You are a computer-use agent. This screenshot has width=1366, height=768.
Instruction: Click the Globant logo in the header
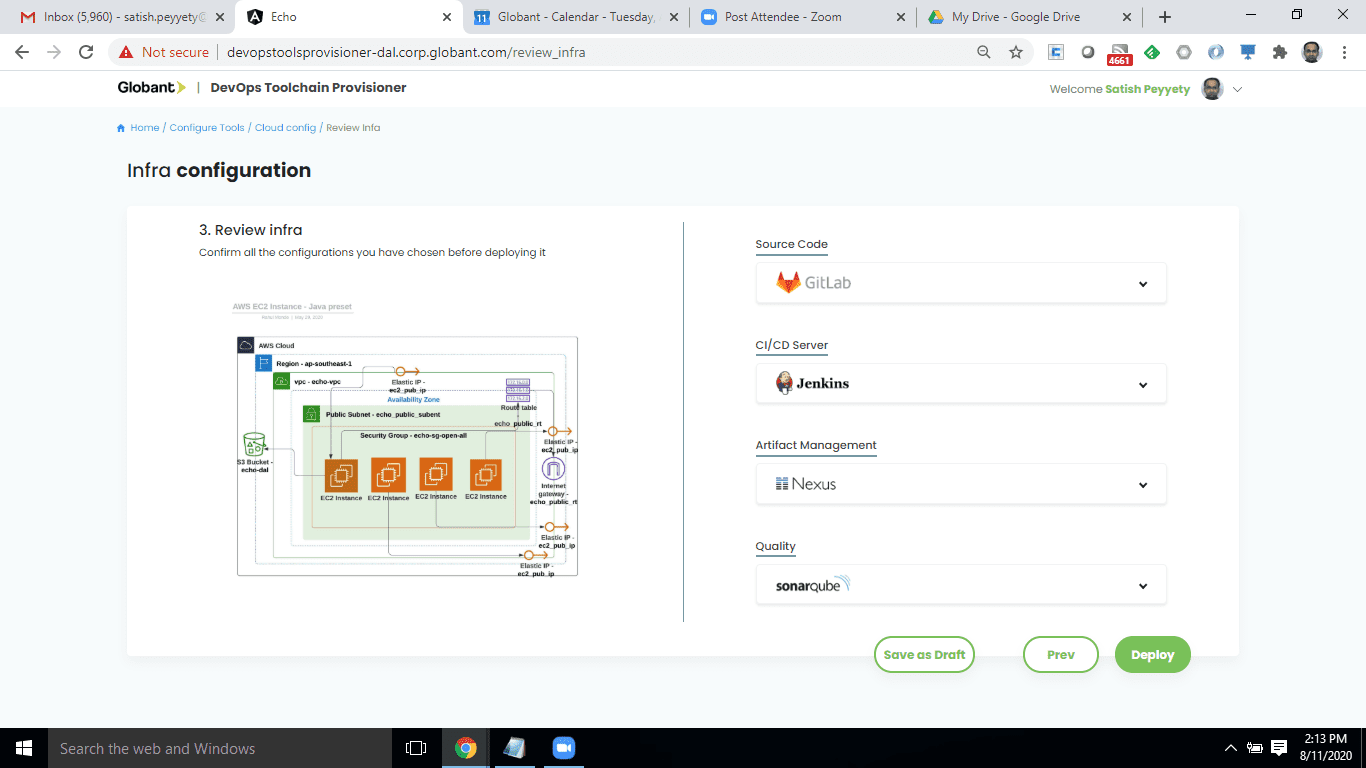pyautogui.click(x=150, y=88)
